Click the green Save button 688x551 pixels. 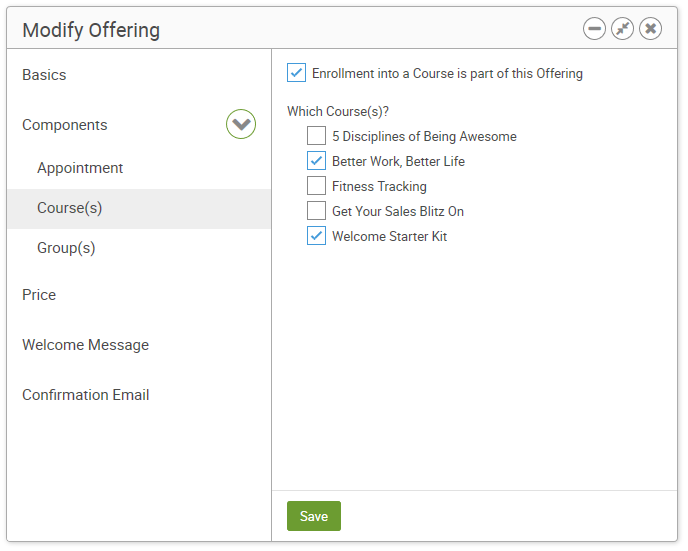(314, 516)
